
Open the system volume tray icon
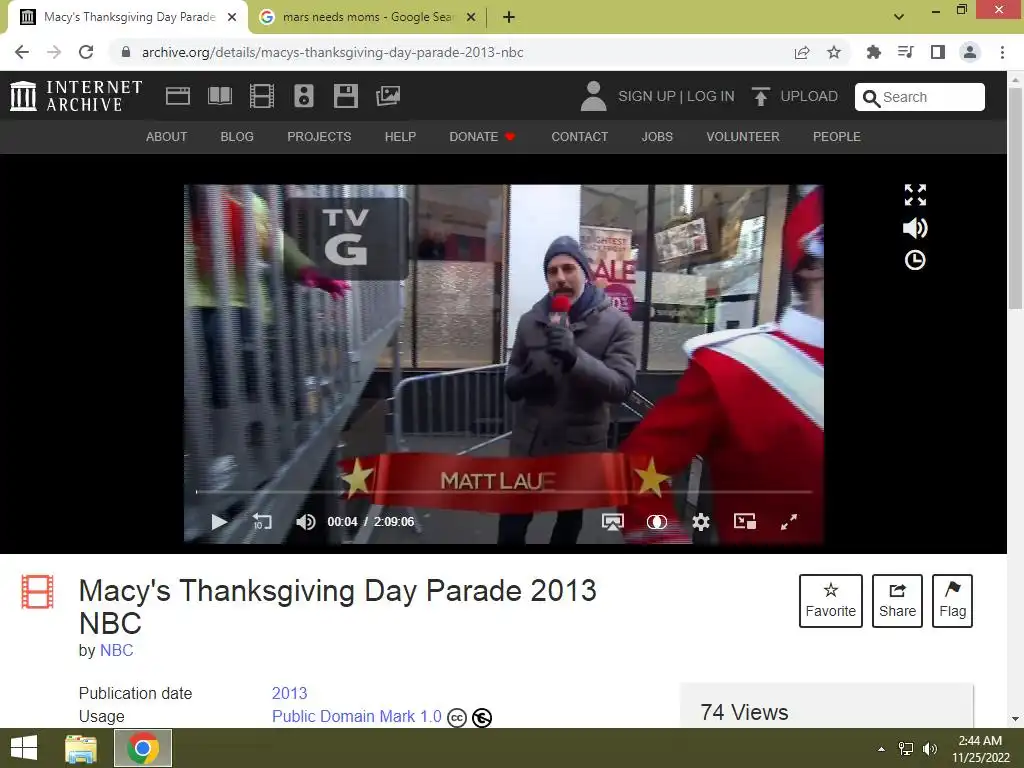(x=930, y=748)
